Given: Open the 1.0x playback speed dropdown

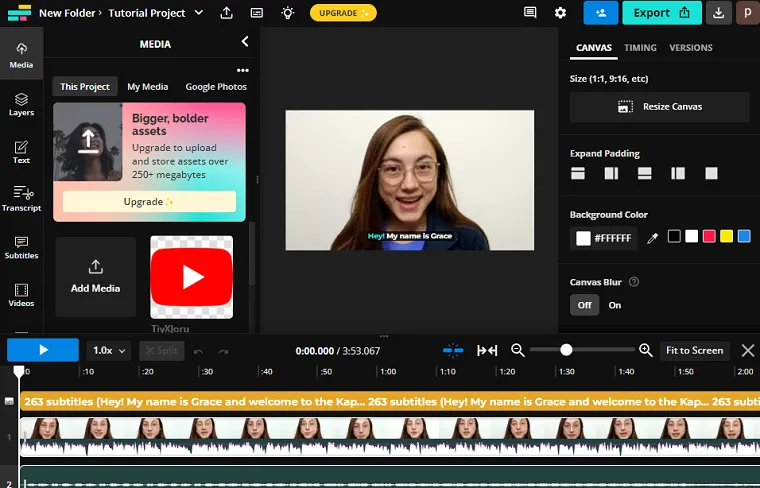Looking at the screenshot, I should [x=109, y=350].
